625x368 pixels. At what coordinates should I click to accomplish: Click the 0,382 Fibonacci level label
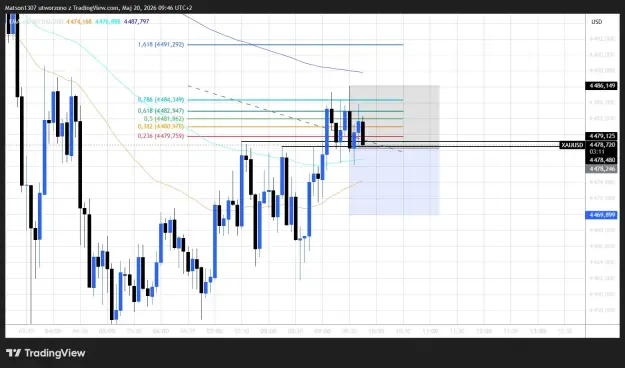click(161, 126)
